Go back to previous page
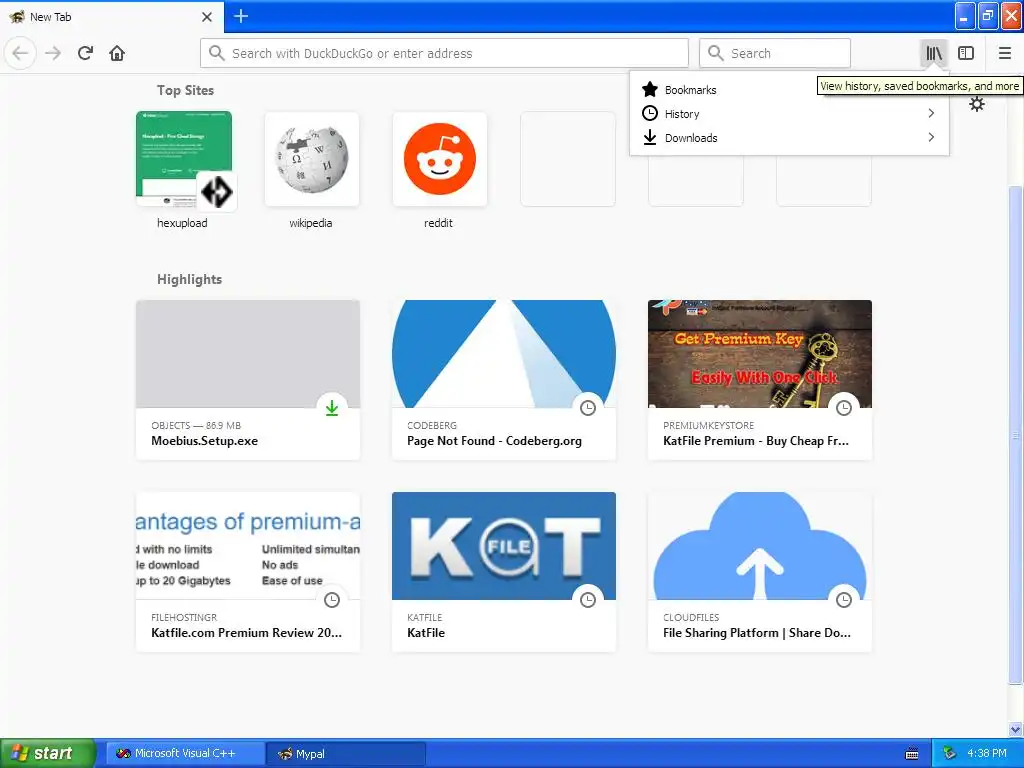The image size is (1024, 768). point(20,53)
